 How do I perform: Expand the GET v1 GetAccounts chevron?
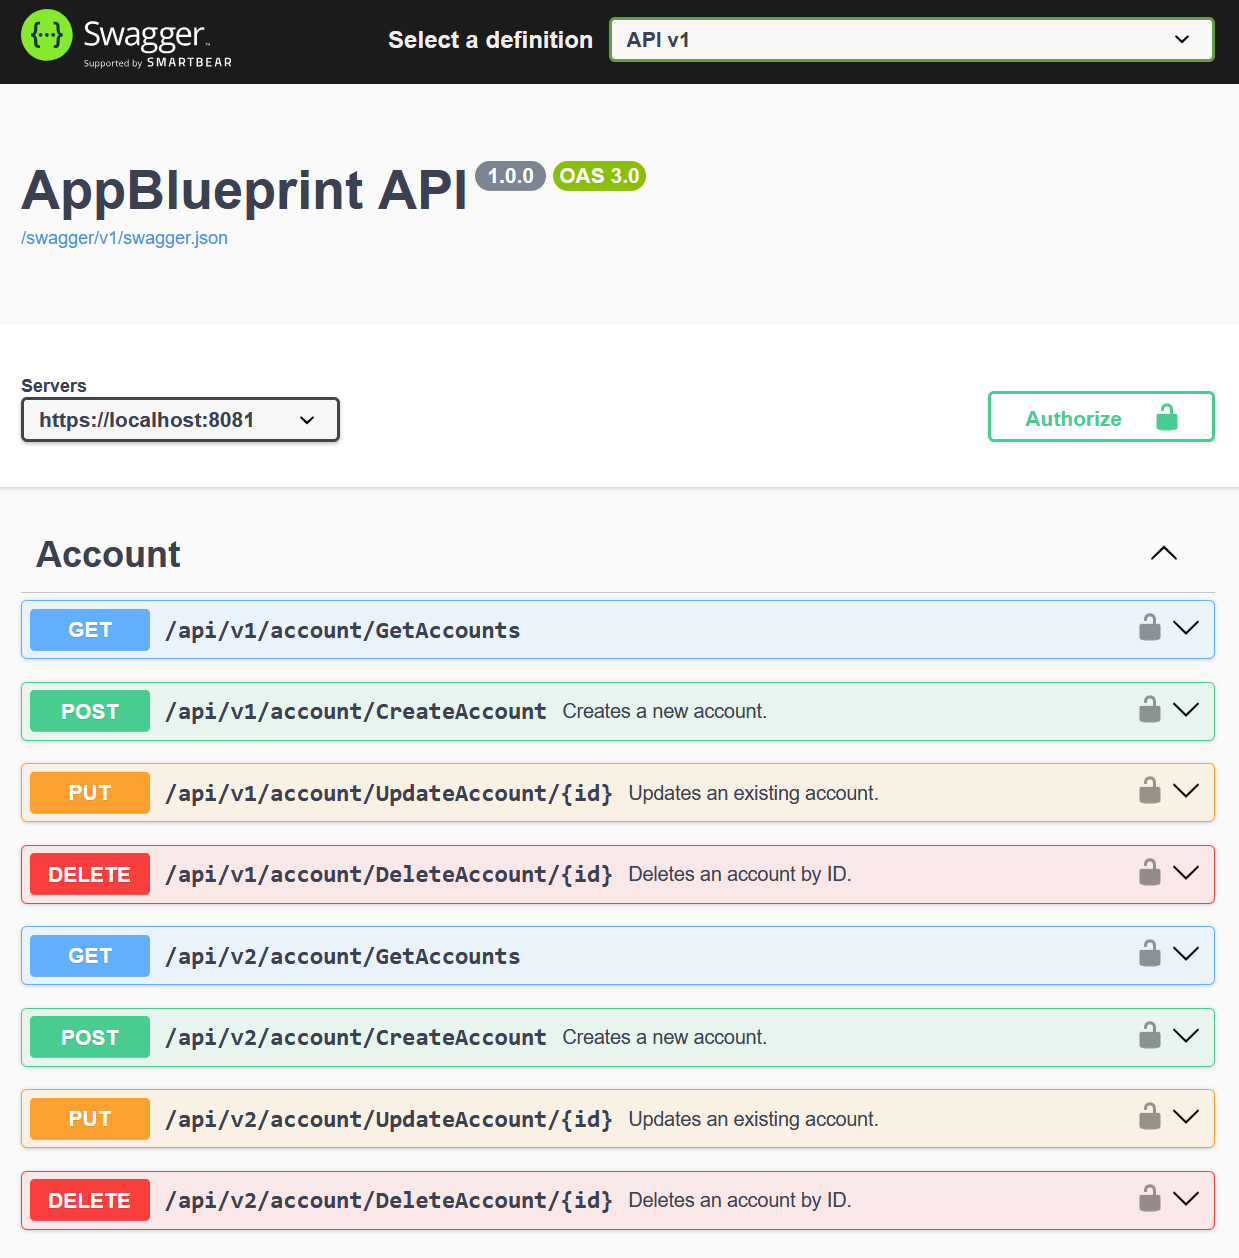[x=1186, y=628]
